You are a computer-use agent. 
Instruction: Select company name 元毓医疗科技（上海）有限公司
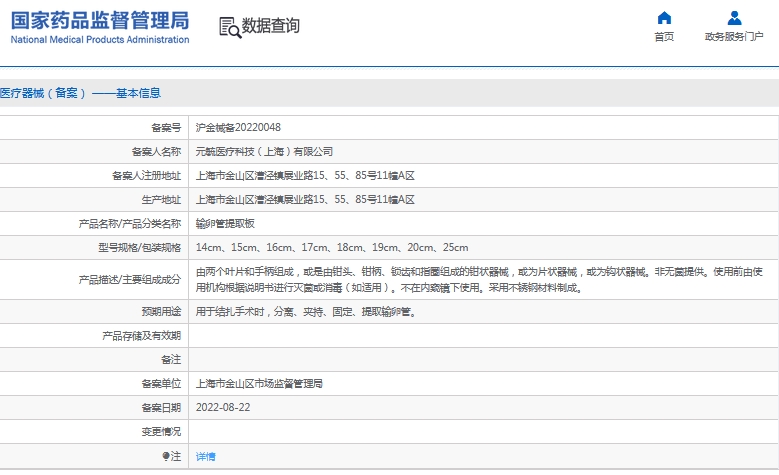264,152
